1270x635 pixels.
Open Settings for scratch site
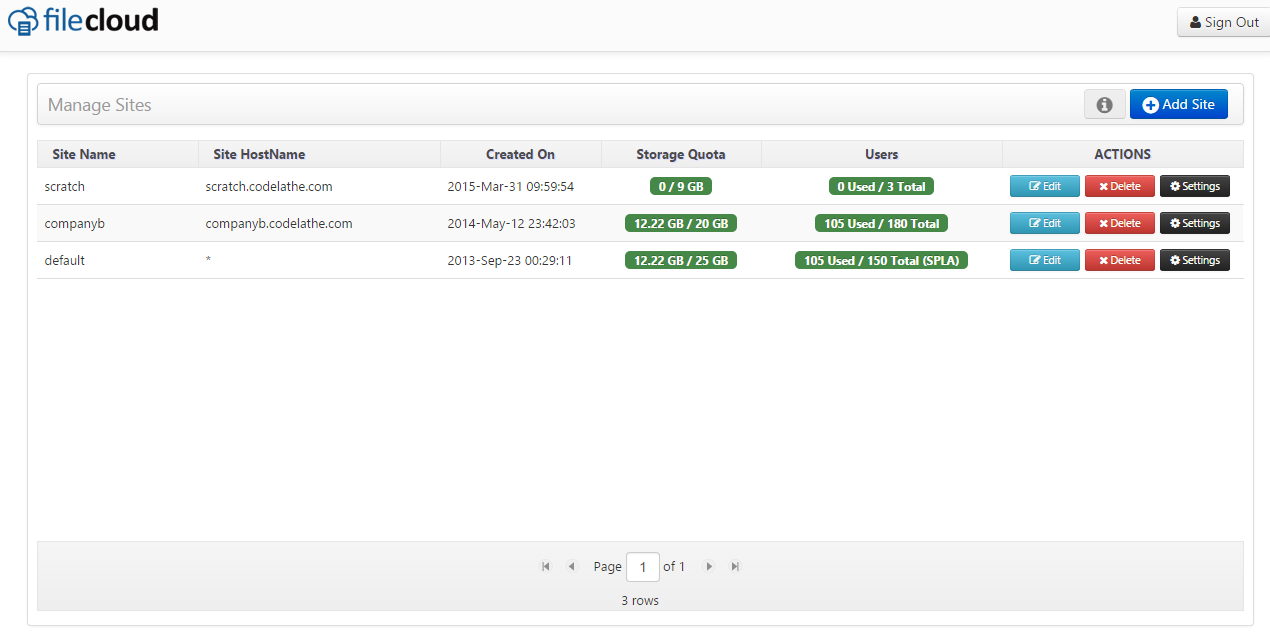(x=1195, y=186)
